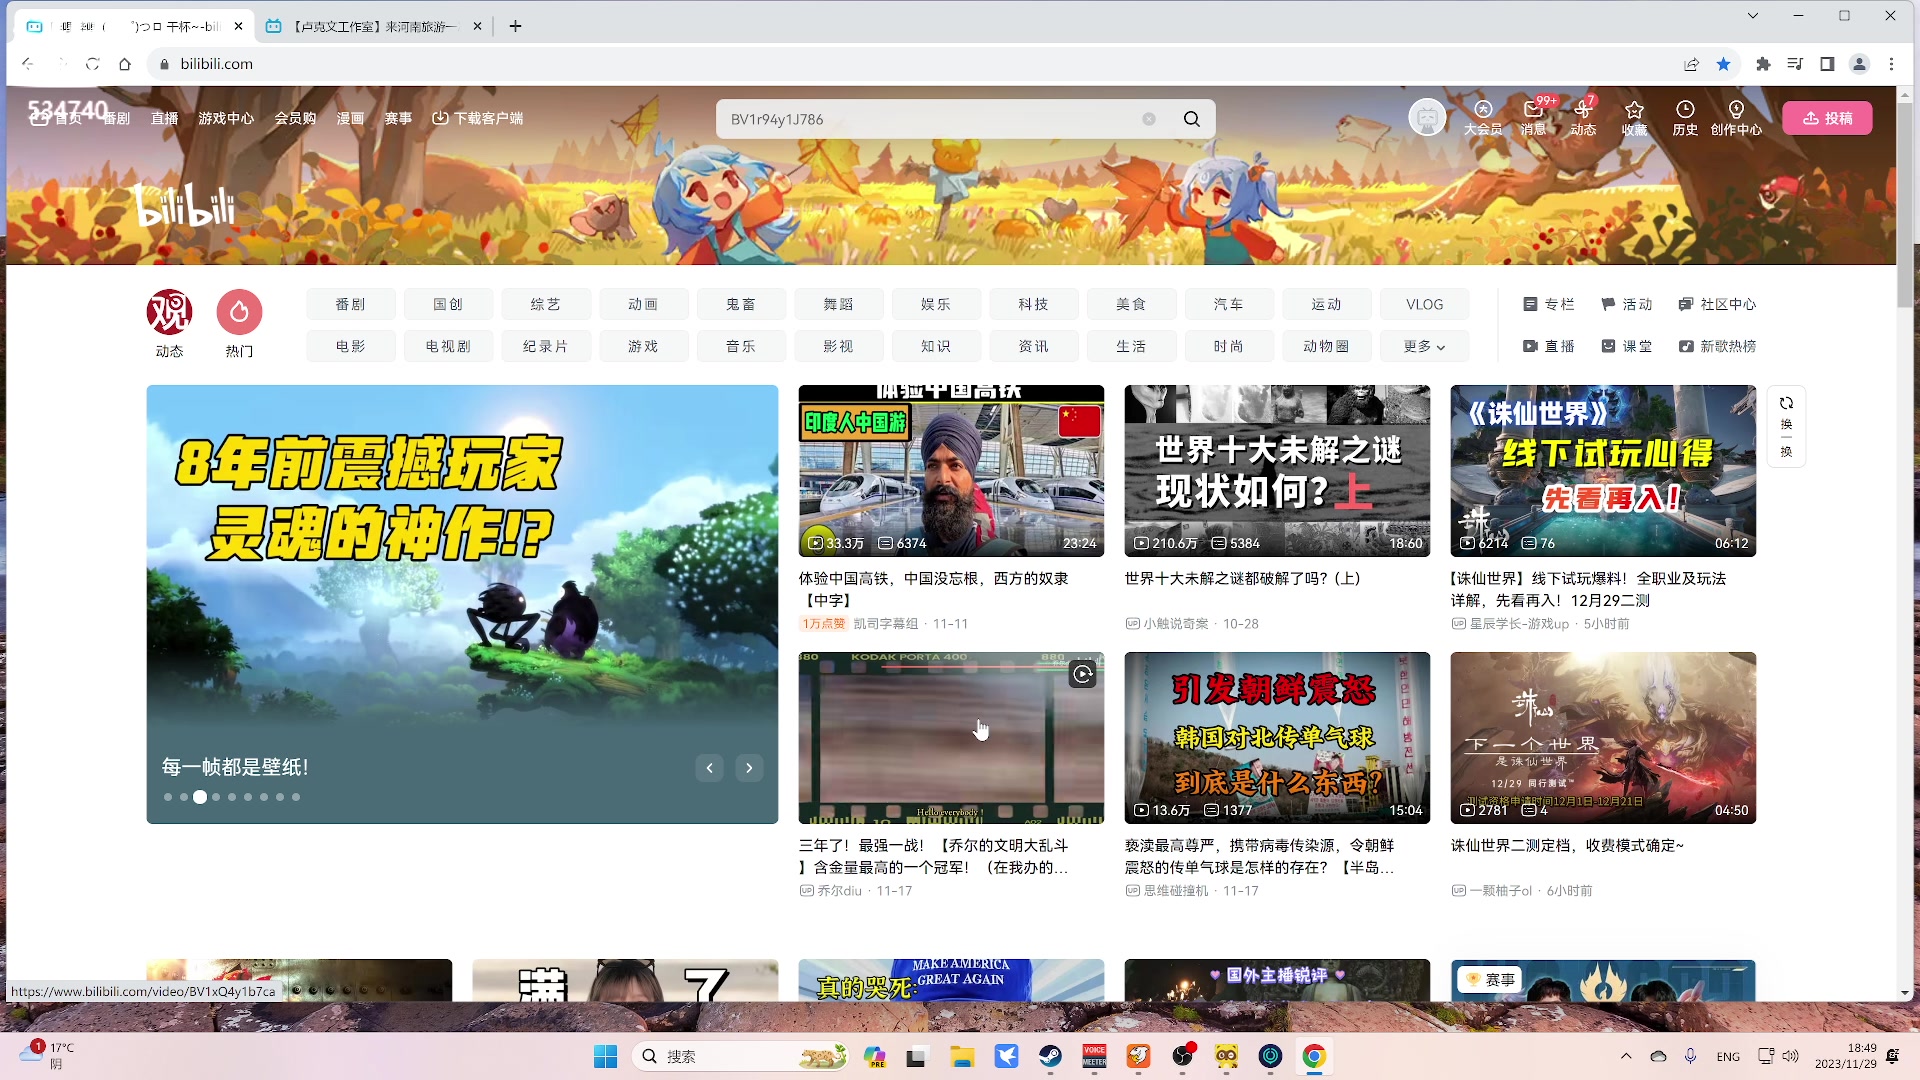This screenshot has width=1920, height=1080.
Task: Toggle Chrome side panel icon
Action: 1827,64
